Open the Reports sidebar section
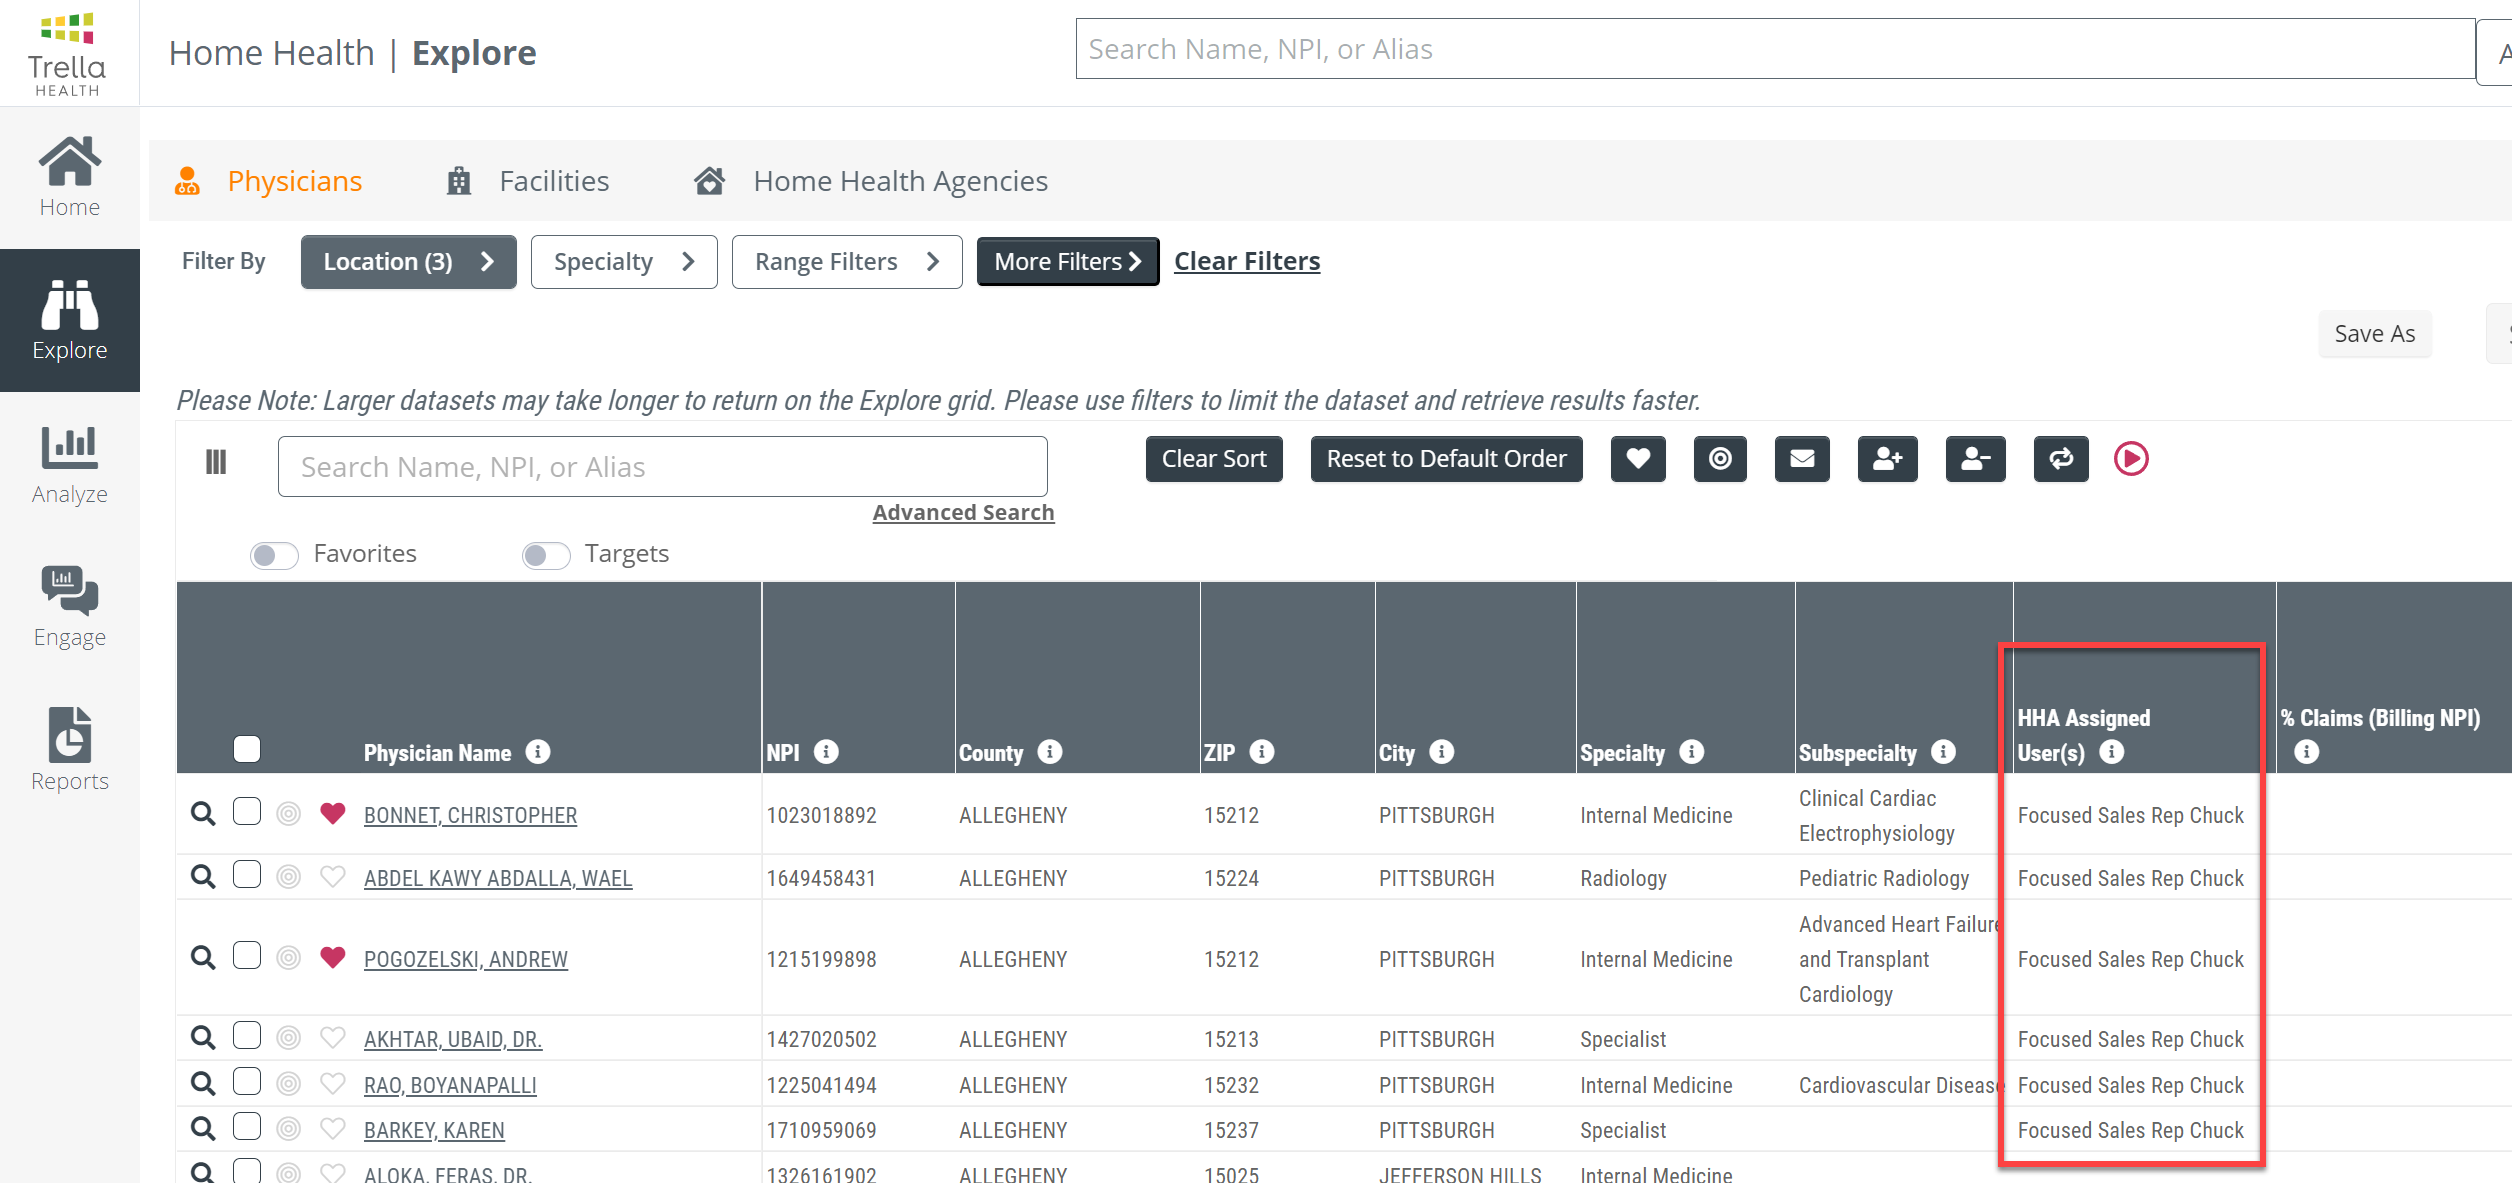 click(70, 751)
